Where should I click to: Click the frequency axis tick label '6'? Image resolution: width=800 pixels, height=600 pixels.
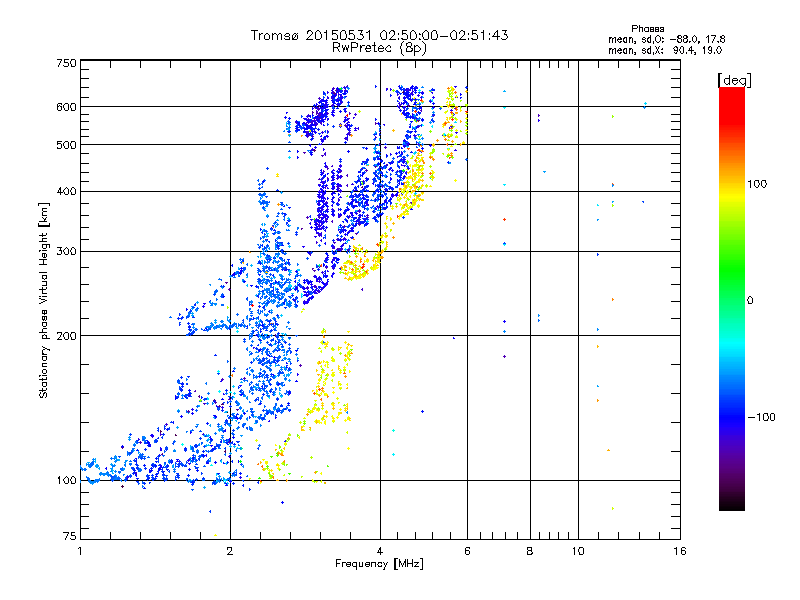(x=467, y=551)
